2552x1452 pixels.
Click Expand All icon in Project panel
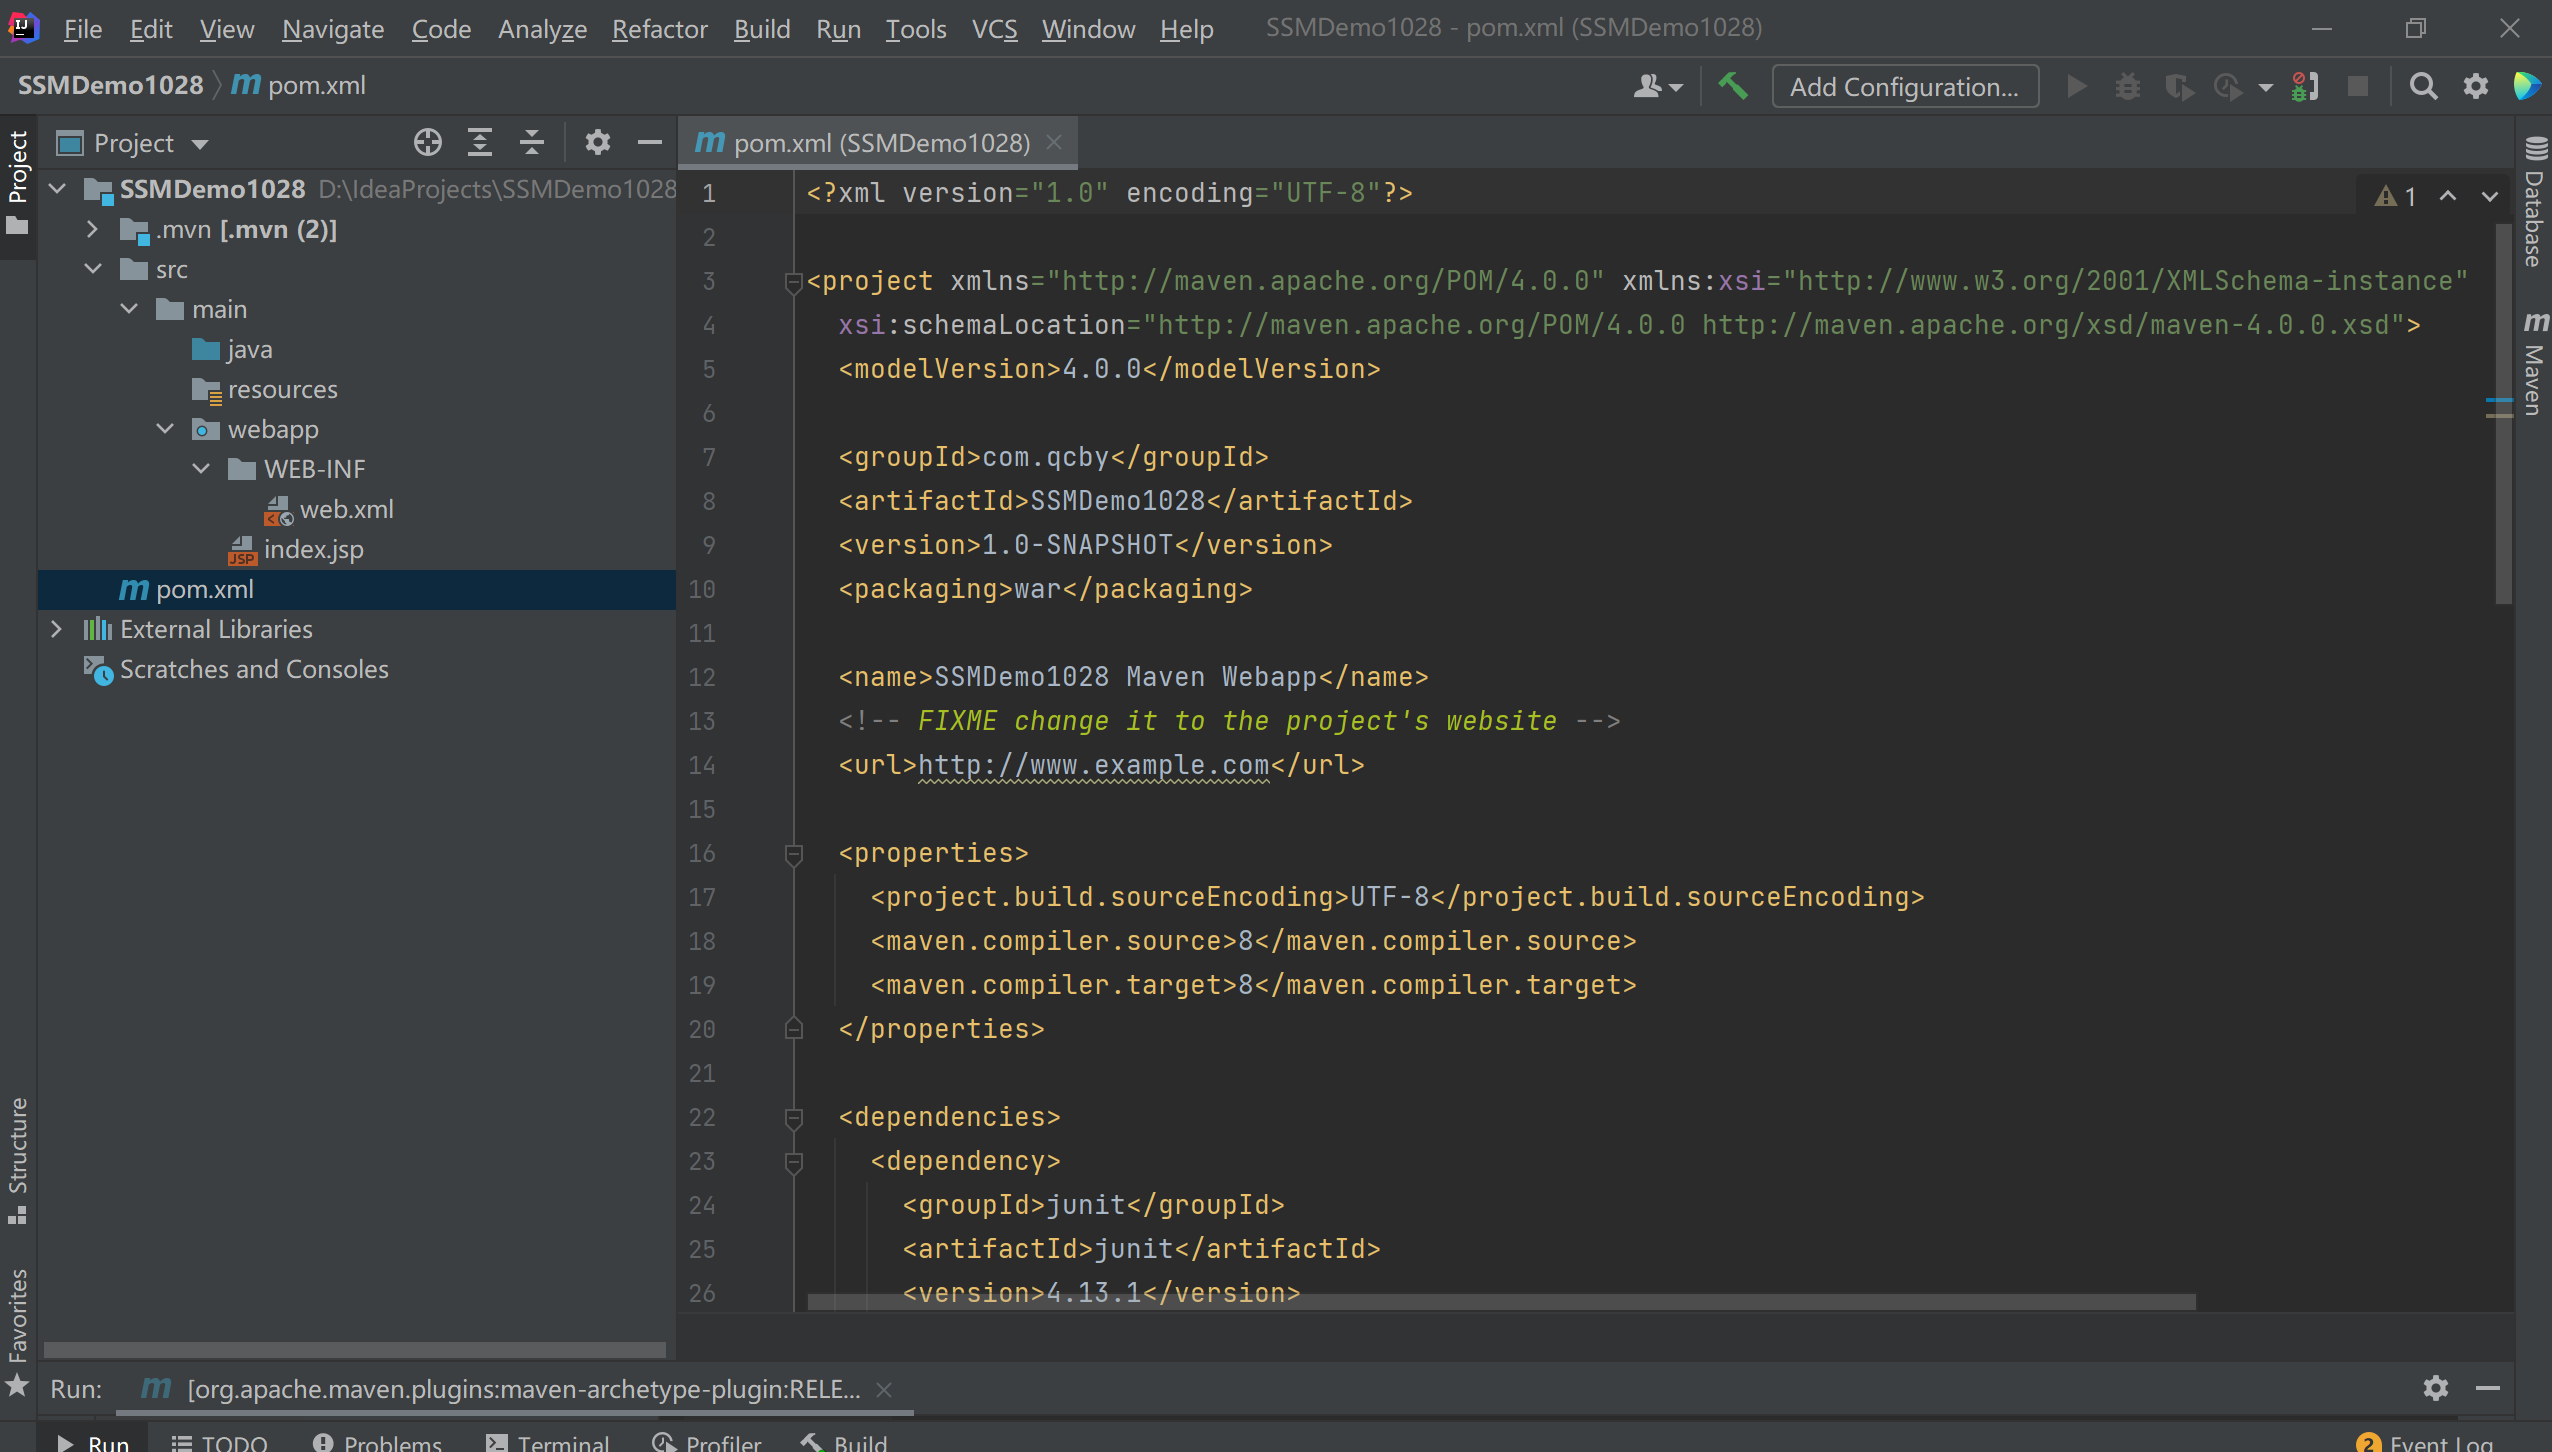coord(480,143)
